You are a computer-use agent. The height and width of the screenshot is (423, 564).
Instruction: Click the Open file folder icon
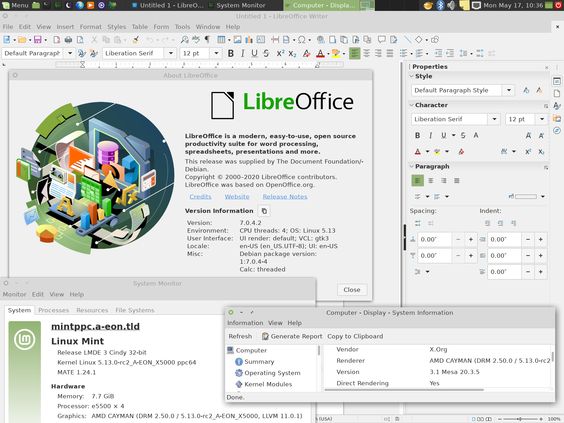(22, 40)
